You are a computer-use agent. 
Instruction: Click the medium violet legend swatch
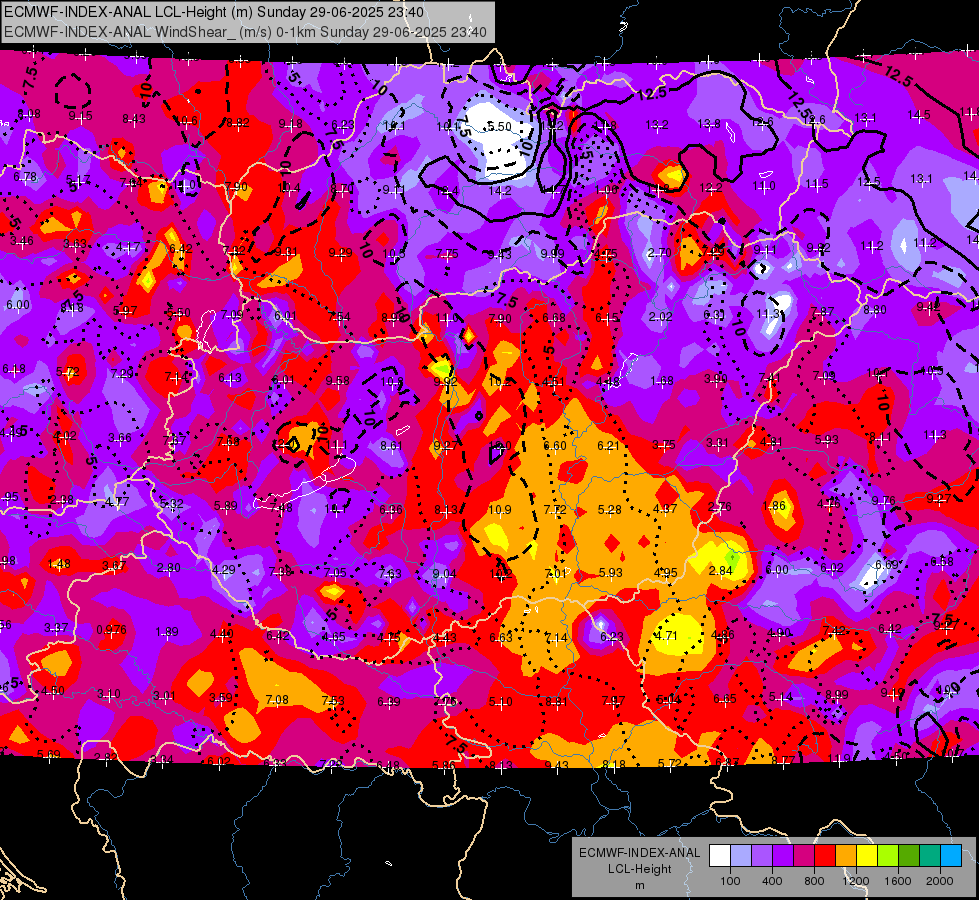[x=762, y=856]
